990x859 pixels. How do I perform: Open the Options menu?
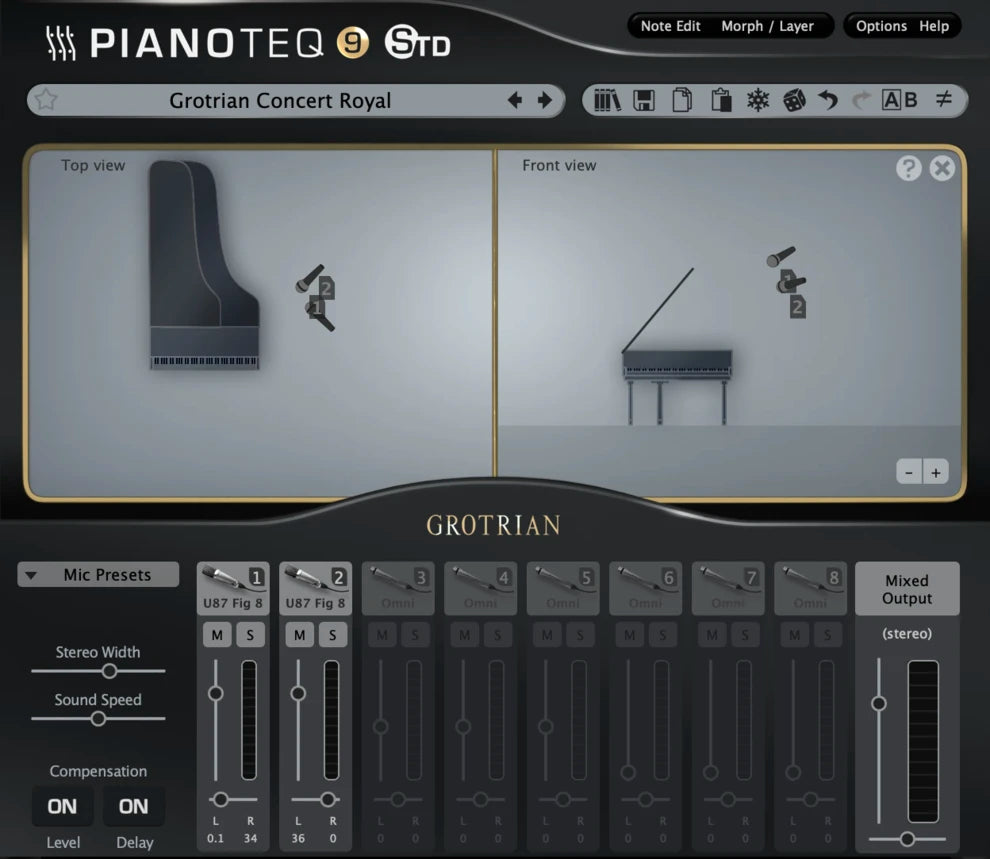point(881,26)
